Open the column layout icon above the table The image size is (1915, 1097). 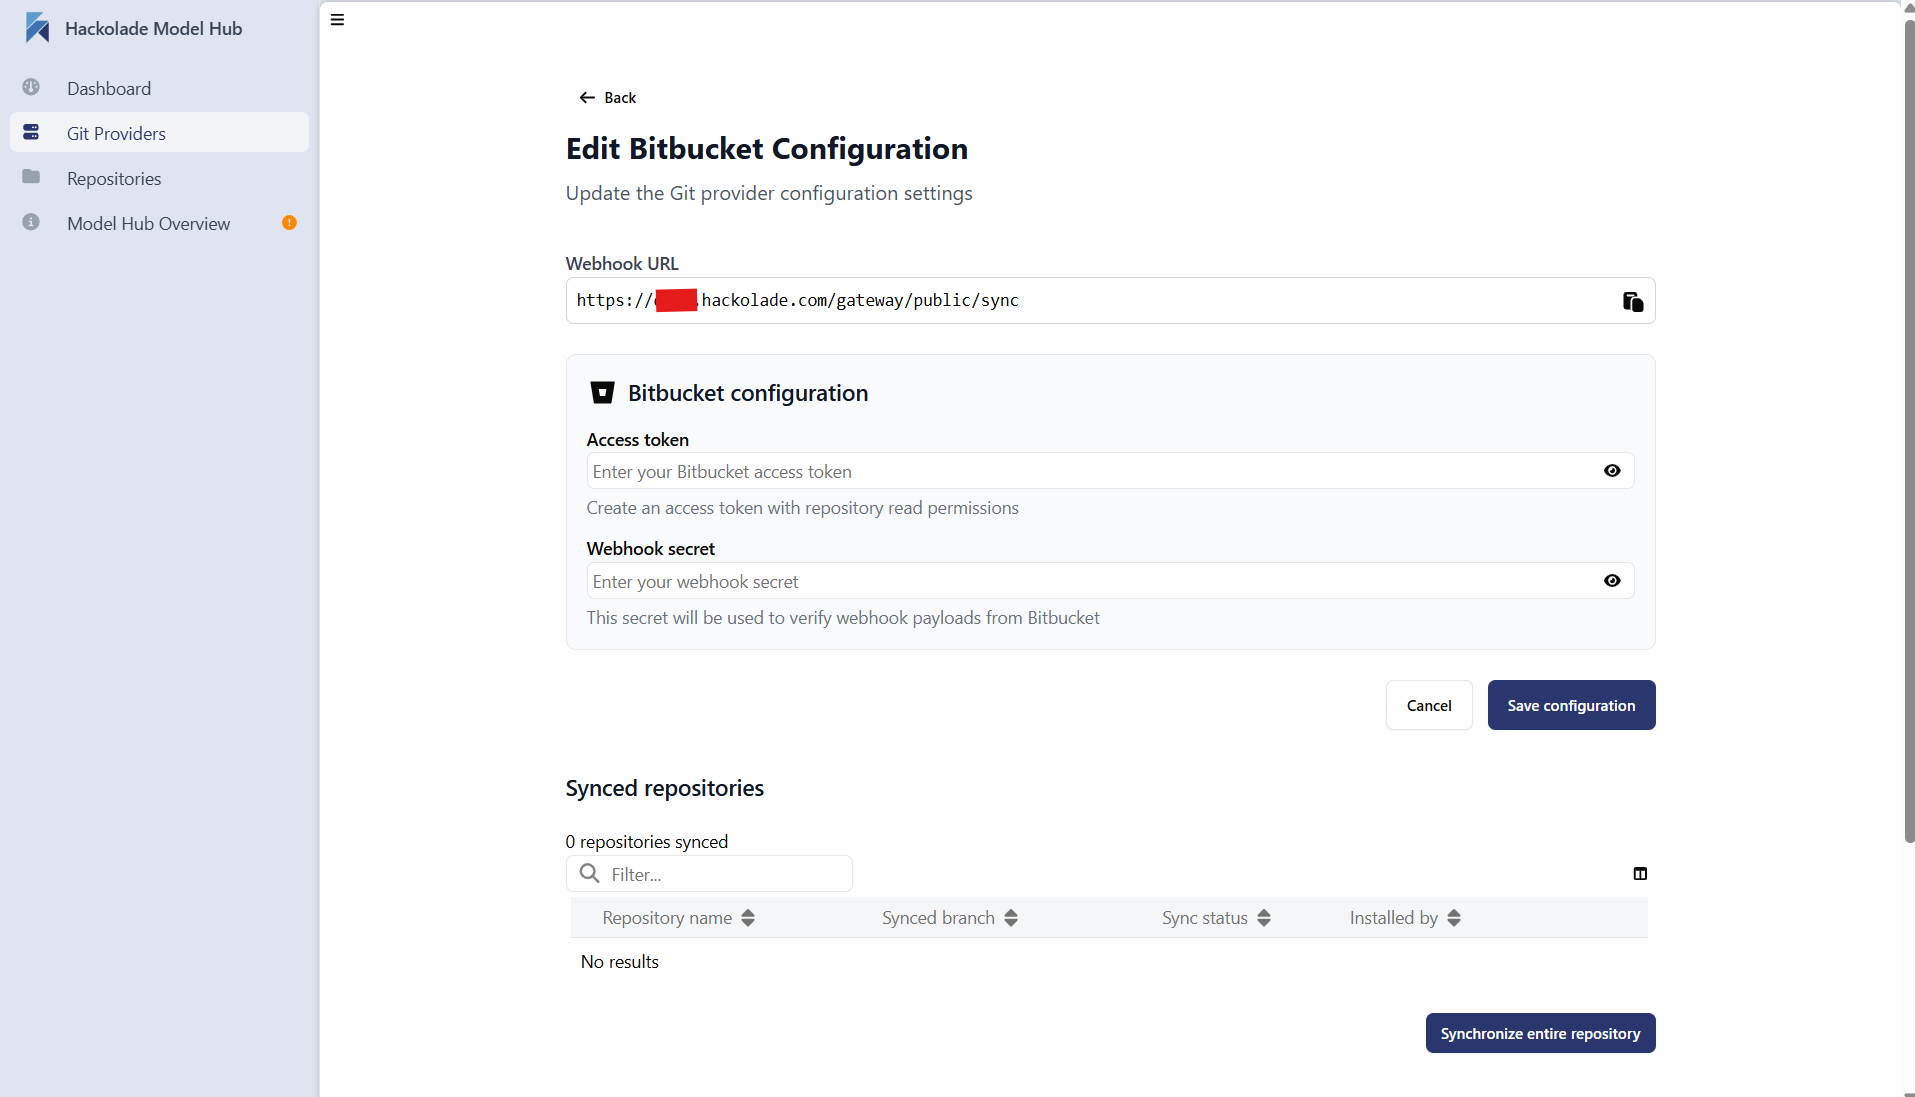tap(1639, 873)
